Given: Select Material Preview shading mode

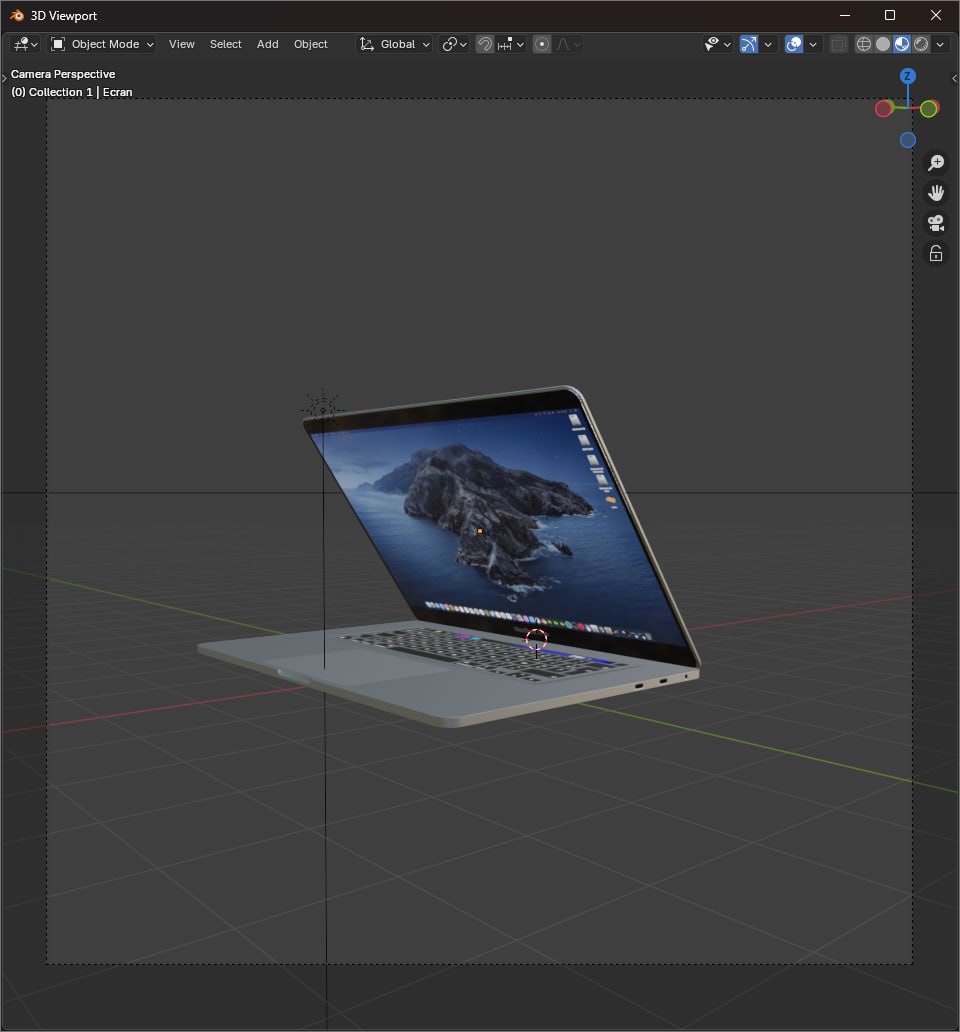Looking at the screenshot, I should 902,44.
